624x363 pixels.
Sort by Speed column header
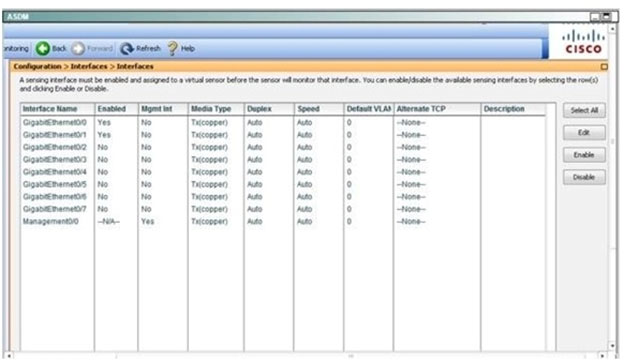point(319,109)
